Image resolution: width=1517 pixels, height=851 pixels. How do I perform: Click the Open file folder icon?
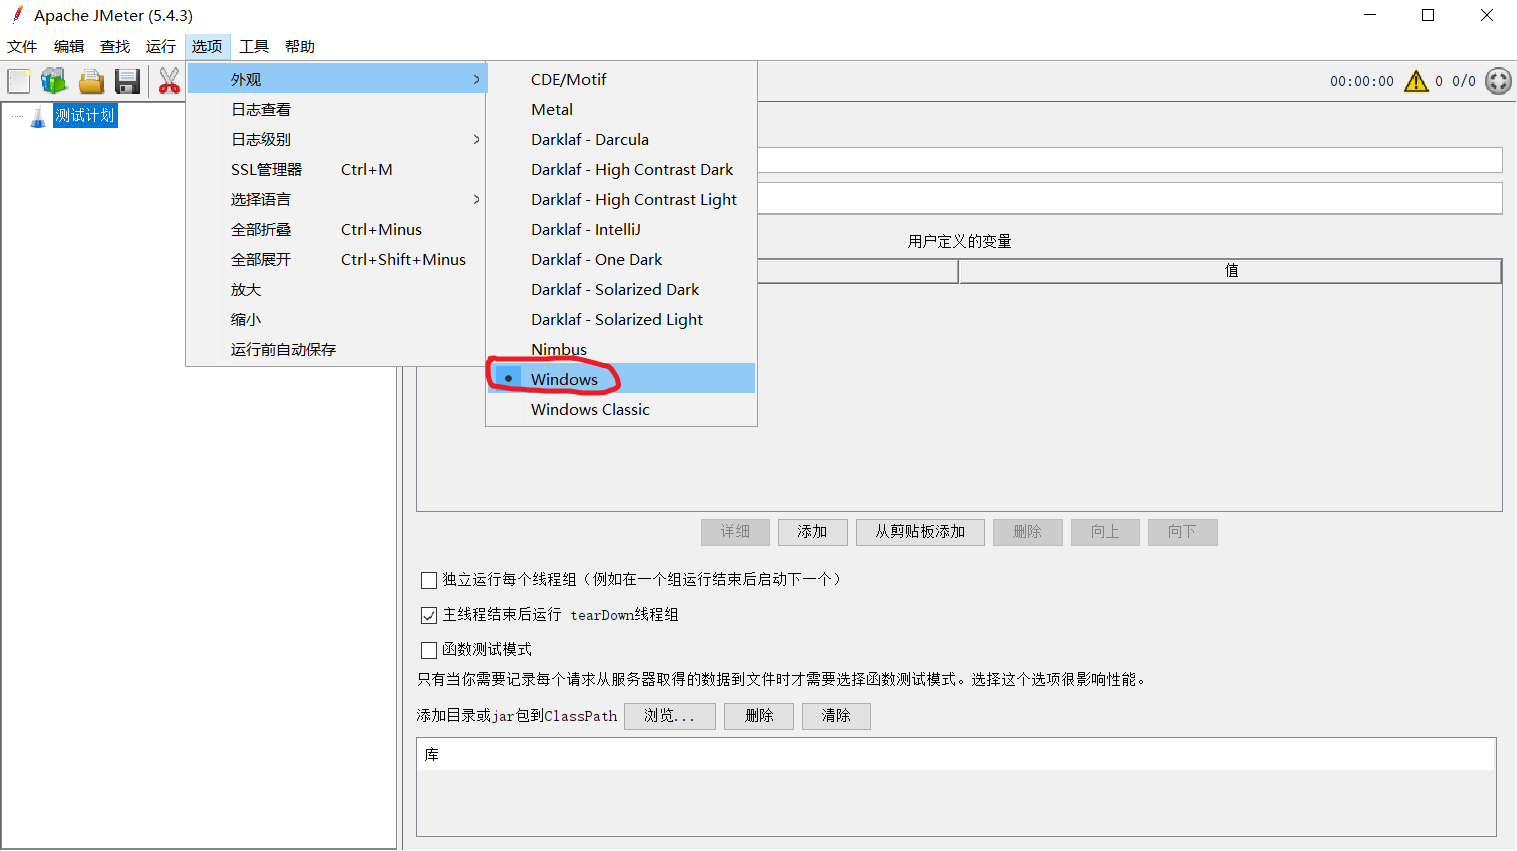(91, 81)
